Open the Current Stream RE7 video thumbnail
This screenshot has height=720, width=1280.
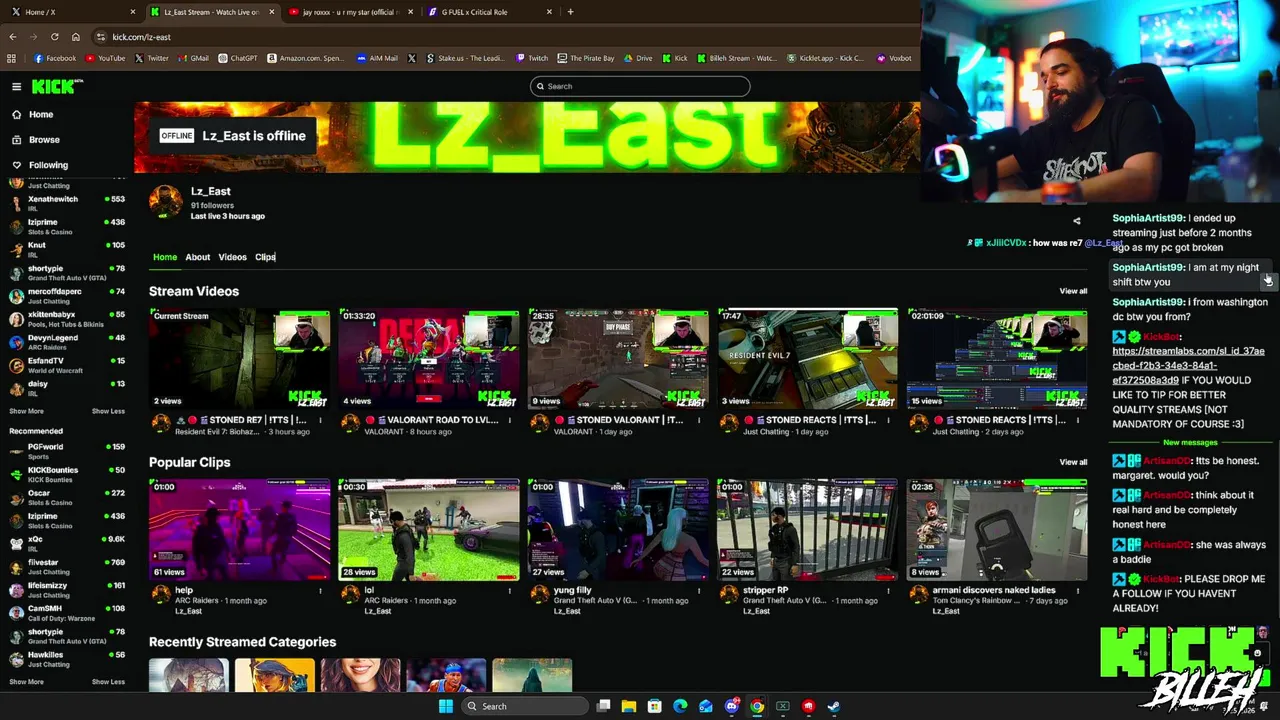[x=239, y=359]
